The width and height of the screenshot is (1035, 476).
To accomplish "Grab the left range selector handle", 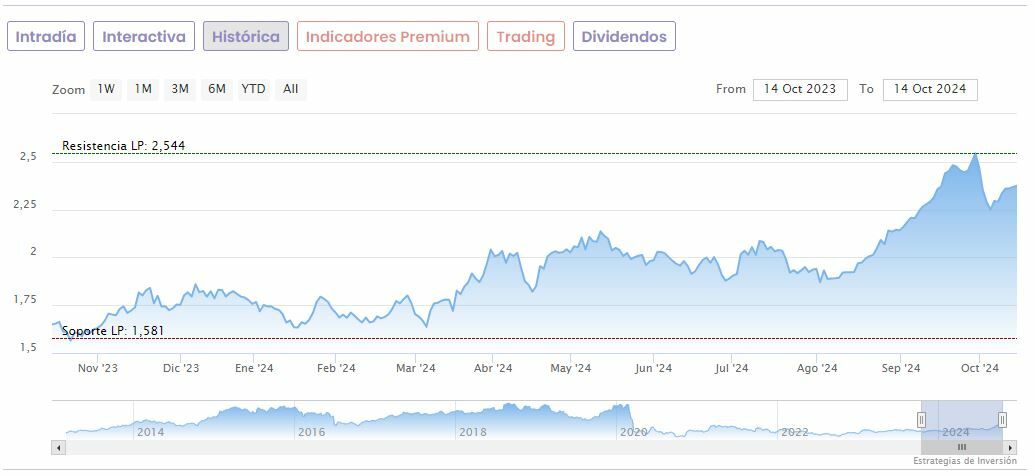I will click(922, 419).
